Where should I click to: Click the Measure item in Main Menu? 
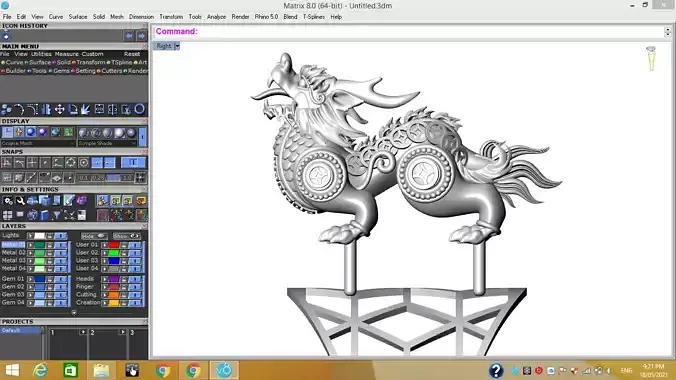[x=66, y=54]
